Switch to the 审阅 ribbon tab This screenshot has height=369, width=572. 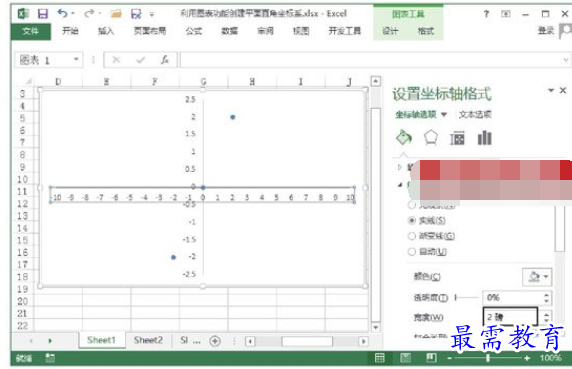265,31
